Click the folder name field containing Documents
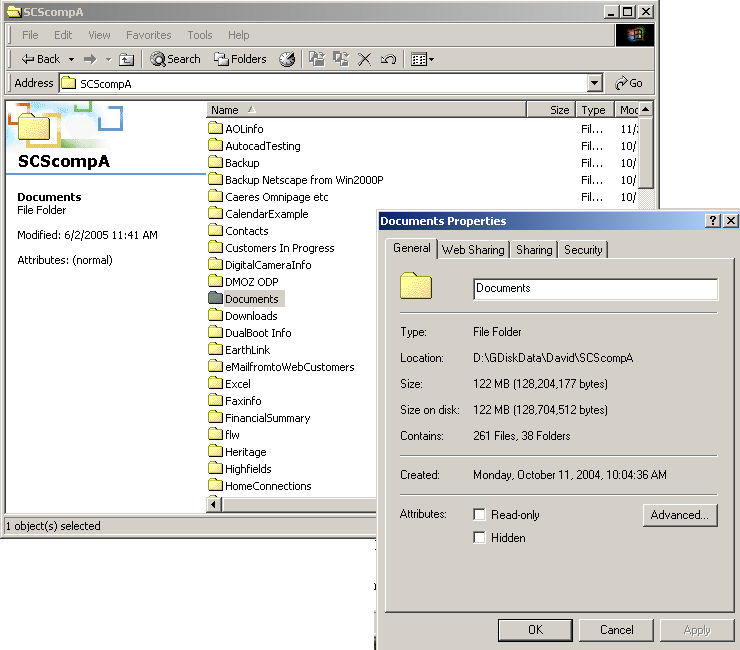 point(595,288)
